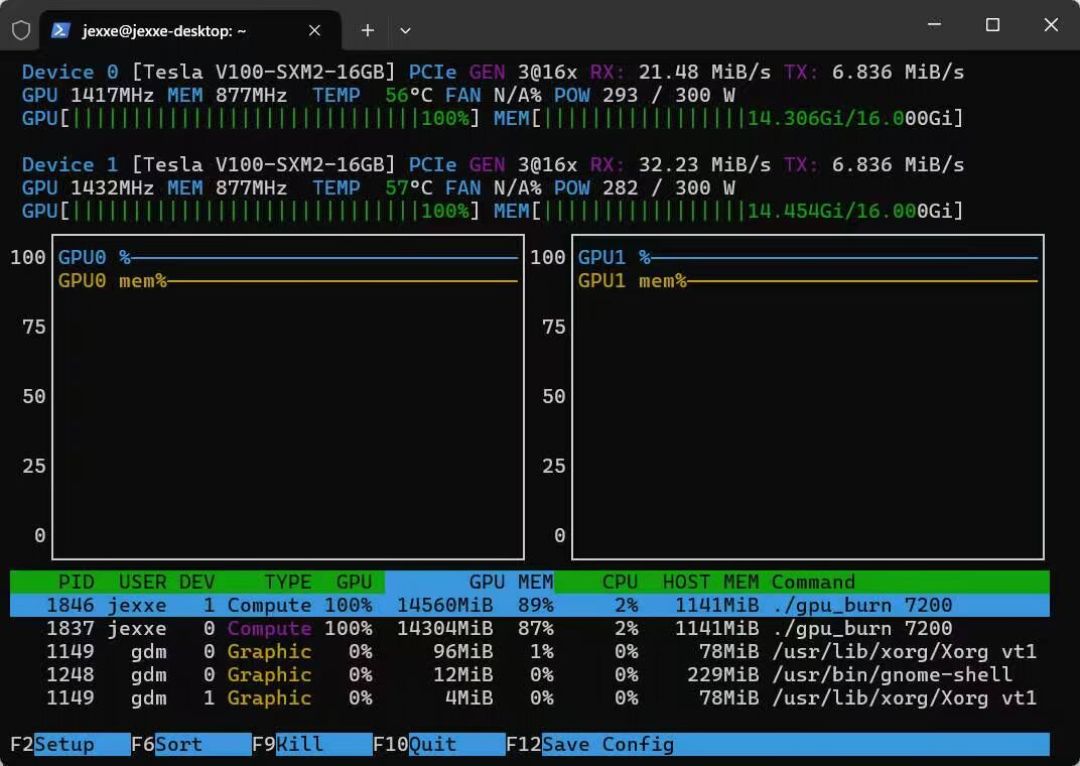Viewport: 1080px width, 766px height.
Task: Click the PowerShell icon on the terminal tab
Action: click(61, 30)
